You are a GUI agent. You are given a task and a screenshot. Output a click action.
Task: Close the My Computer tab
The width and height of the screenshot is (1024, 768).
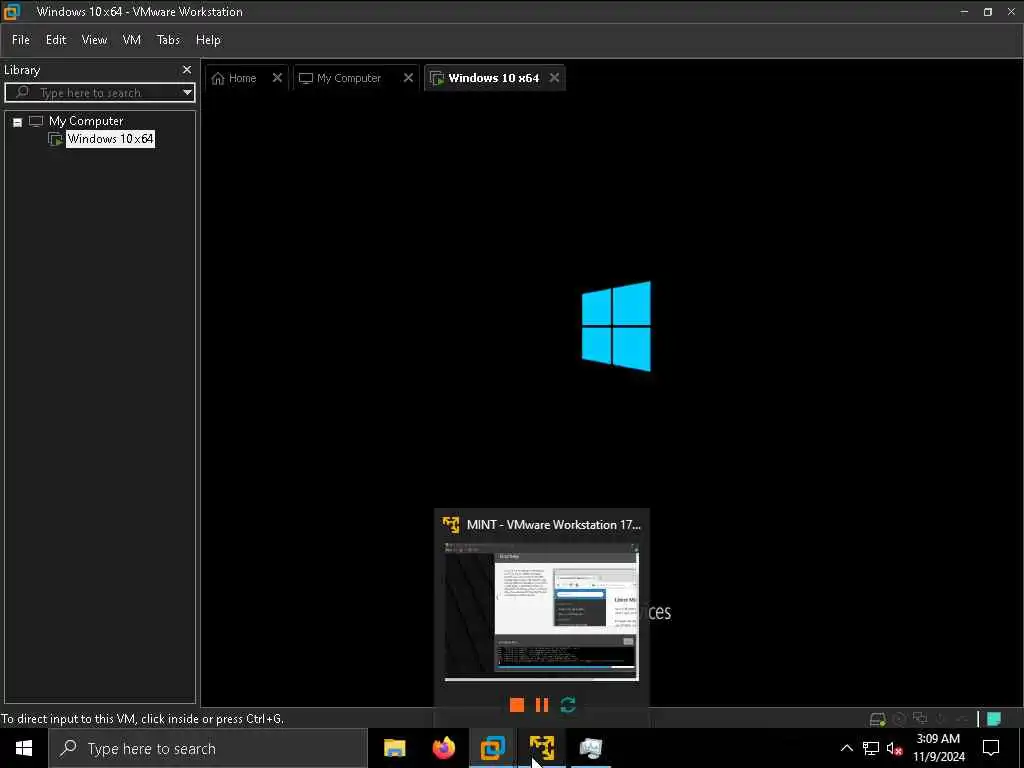[x=408, y=78]
